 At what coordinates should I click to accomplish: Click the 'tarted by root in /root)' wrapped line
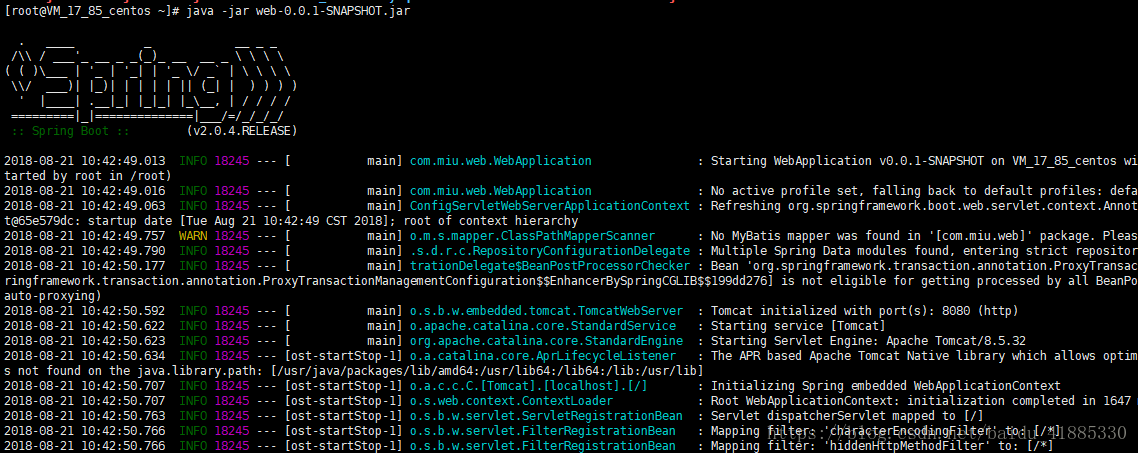88,176
